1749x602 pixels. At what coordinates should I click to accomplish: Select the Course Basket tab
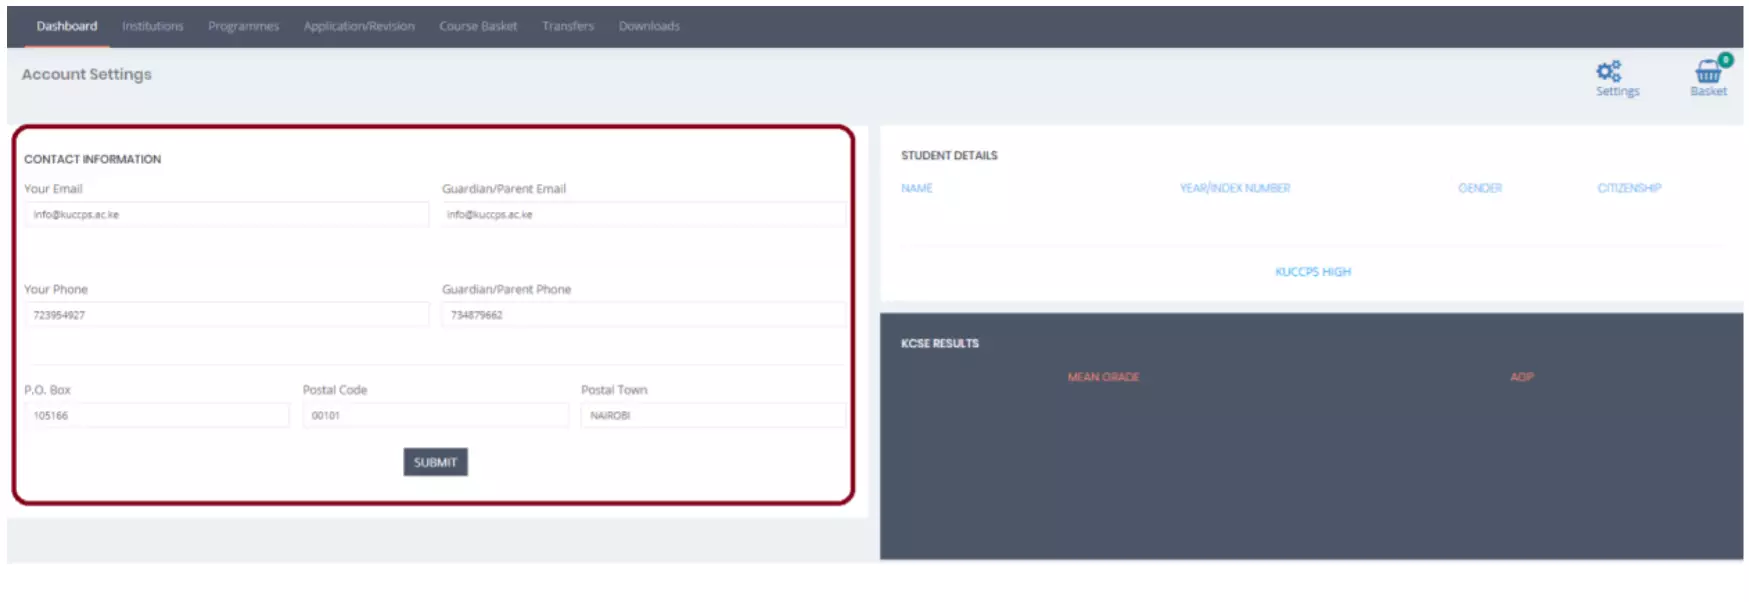tap(478, 26)
